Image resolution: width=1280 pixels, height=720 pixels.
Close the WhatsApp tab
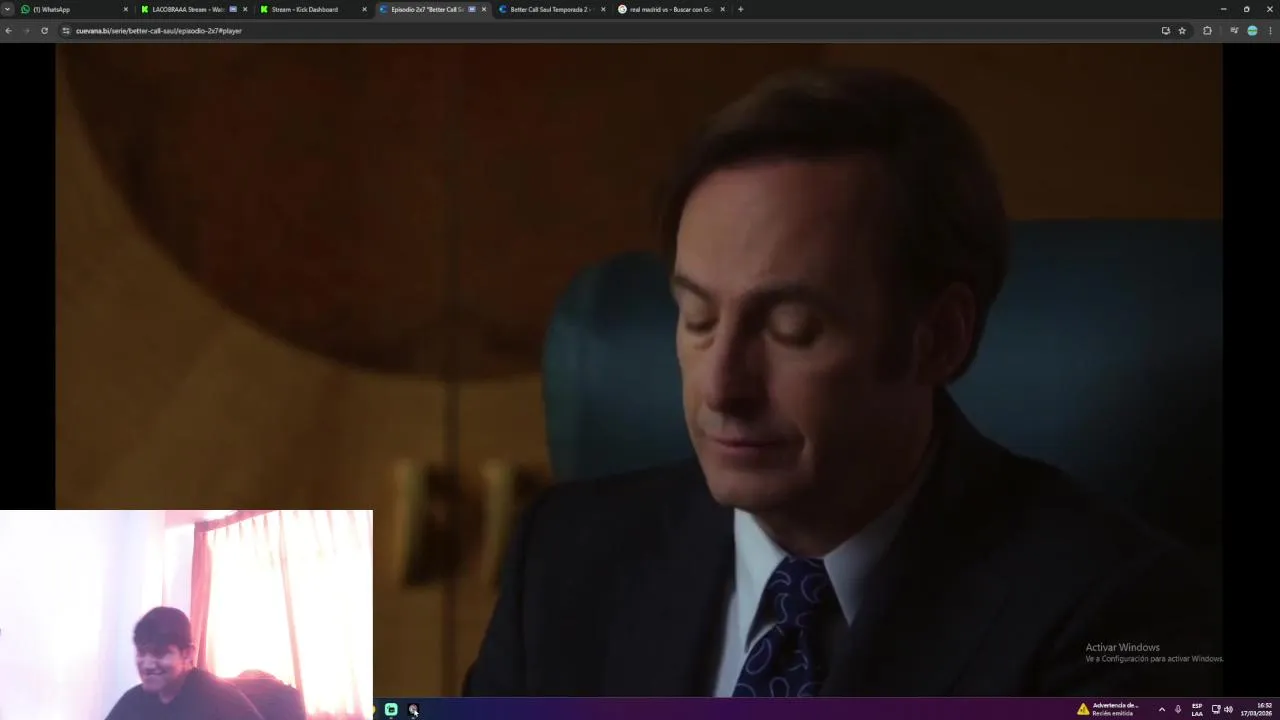point(126,9)
